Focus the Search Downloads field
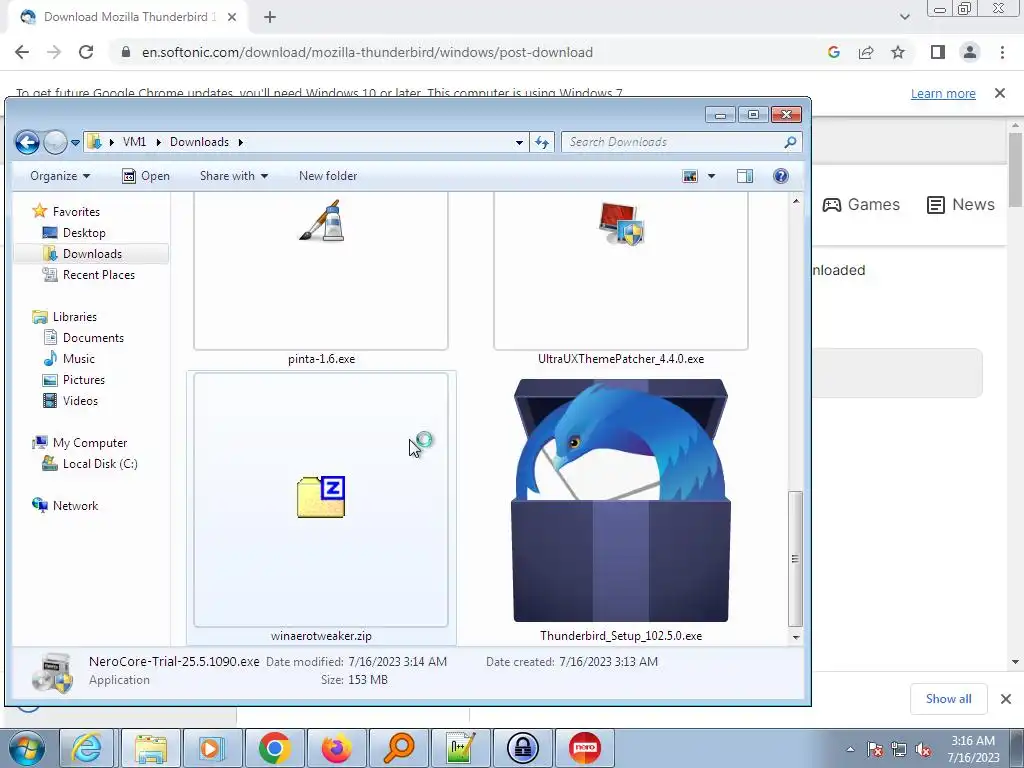 pyautogui.click(x=682, y=142)
